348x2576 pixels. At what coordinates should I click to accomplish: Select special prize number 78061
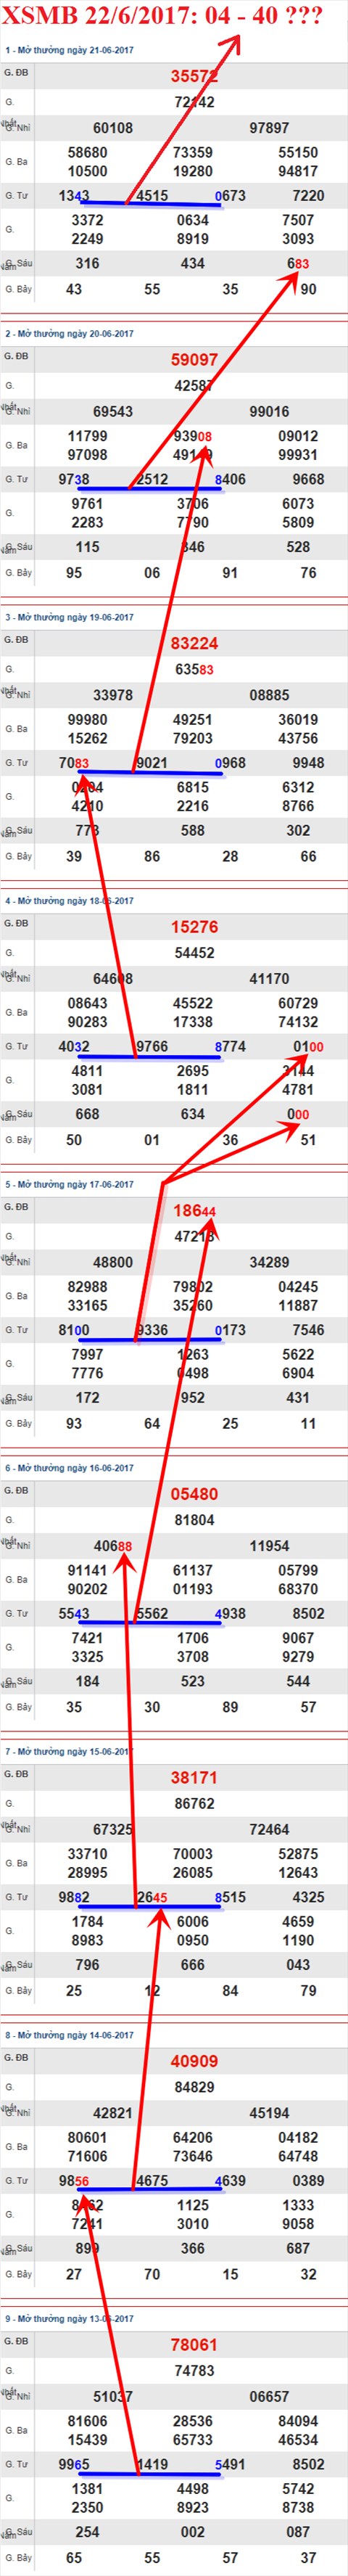click(194, 2344)
